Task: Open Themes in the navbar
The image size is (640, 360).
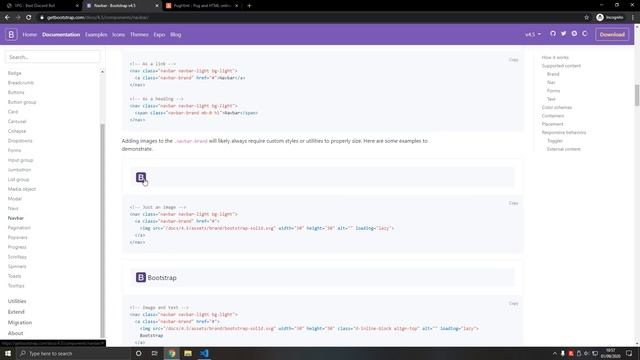Action: [x=139, y=35]
